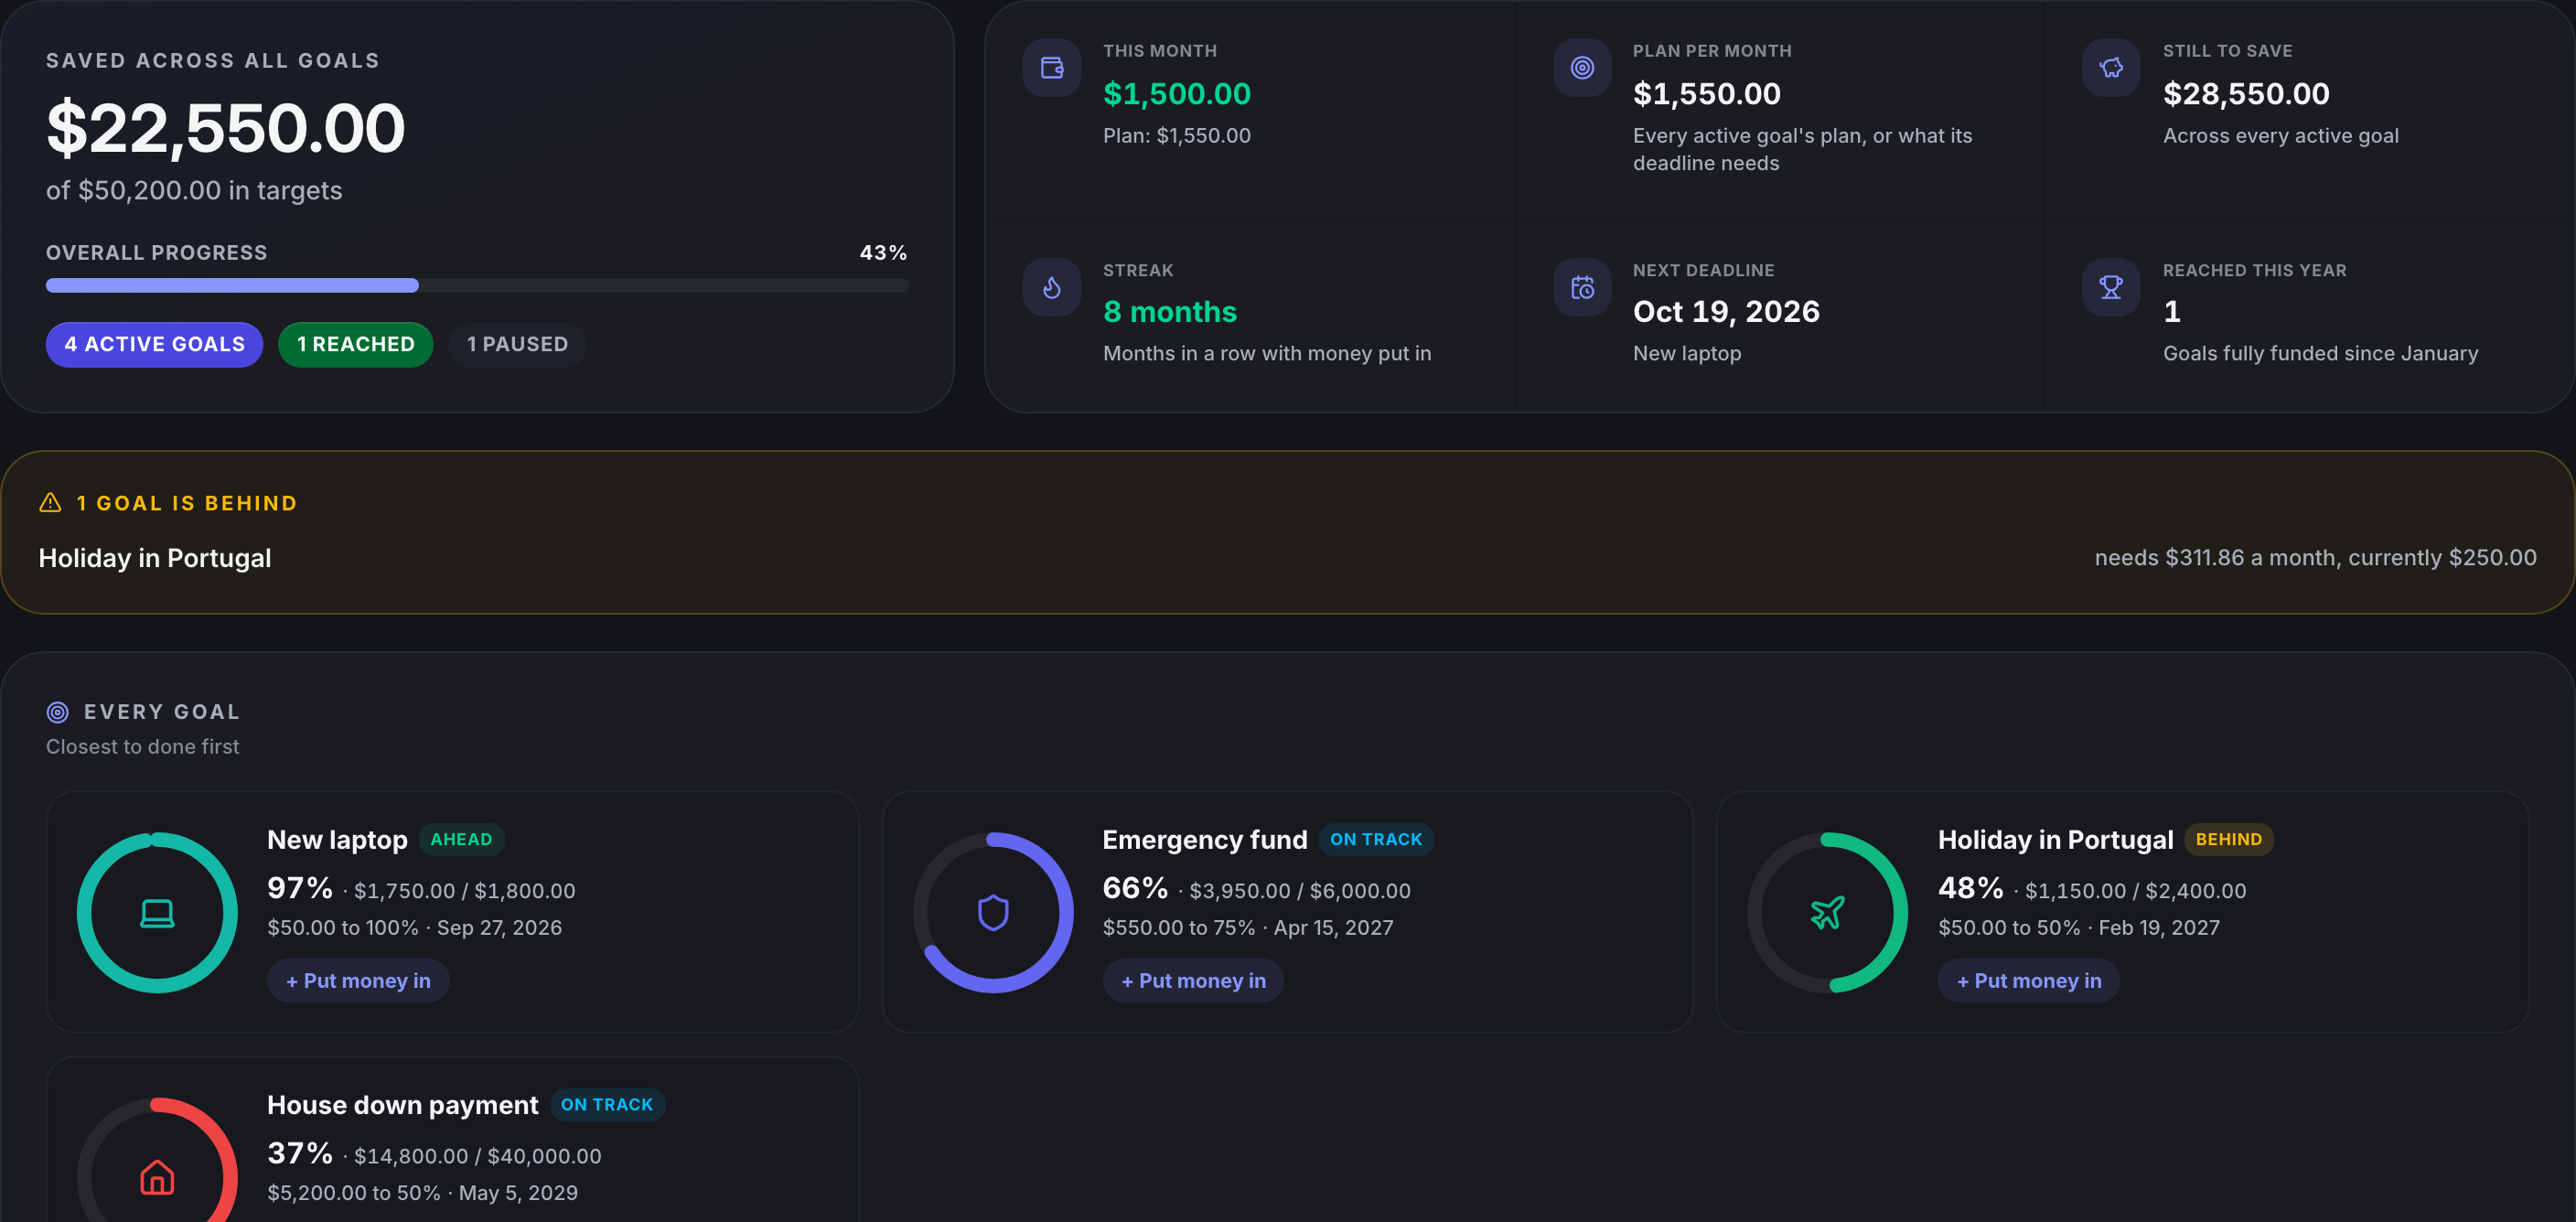This screenshot has height=1222, width=2576.
Task: Click the ON TRACK badge on Emergency fund
Action: pyautogui.click(x=1376, y=840)
